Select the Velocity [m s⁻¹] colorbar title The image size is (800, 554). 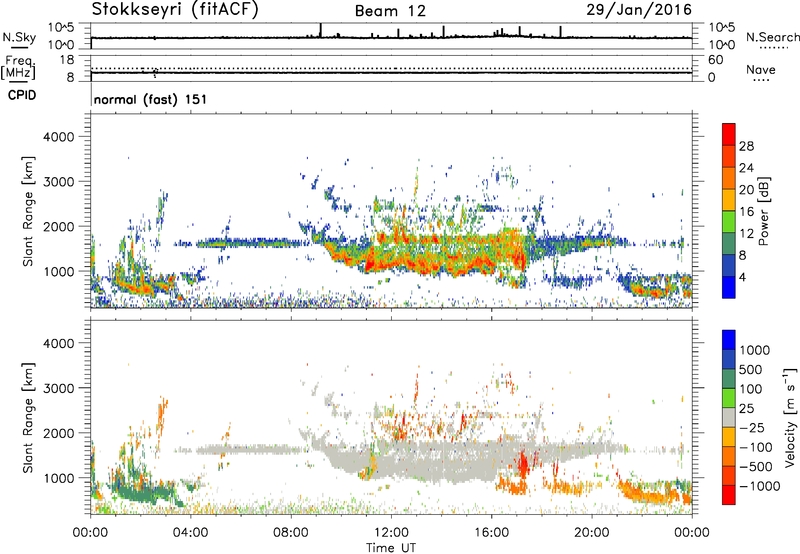790,417
